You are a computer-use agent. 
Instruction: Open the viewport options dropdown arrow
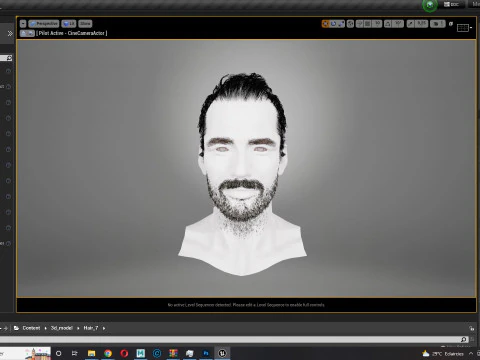[x=23, y=24]
